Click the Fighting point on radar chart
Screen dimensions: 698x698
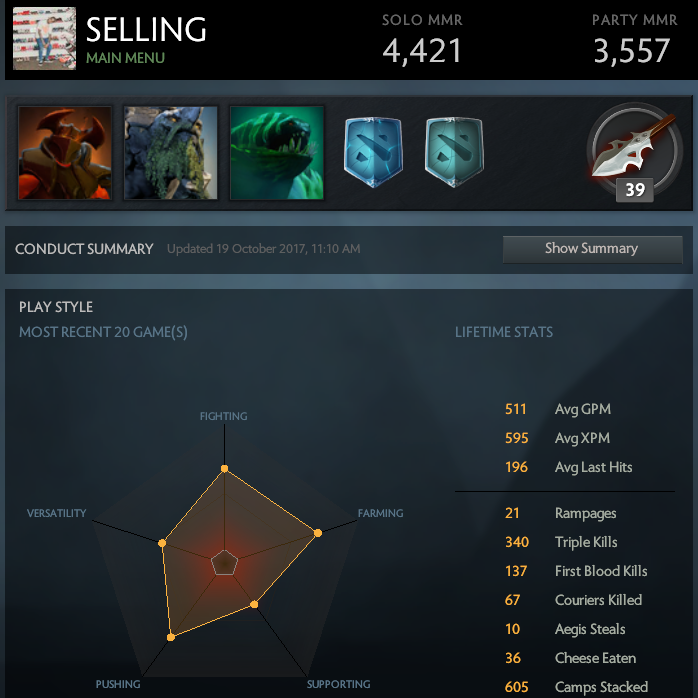click(224, 468)
